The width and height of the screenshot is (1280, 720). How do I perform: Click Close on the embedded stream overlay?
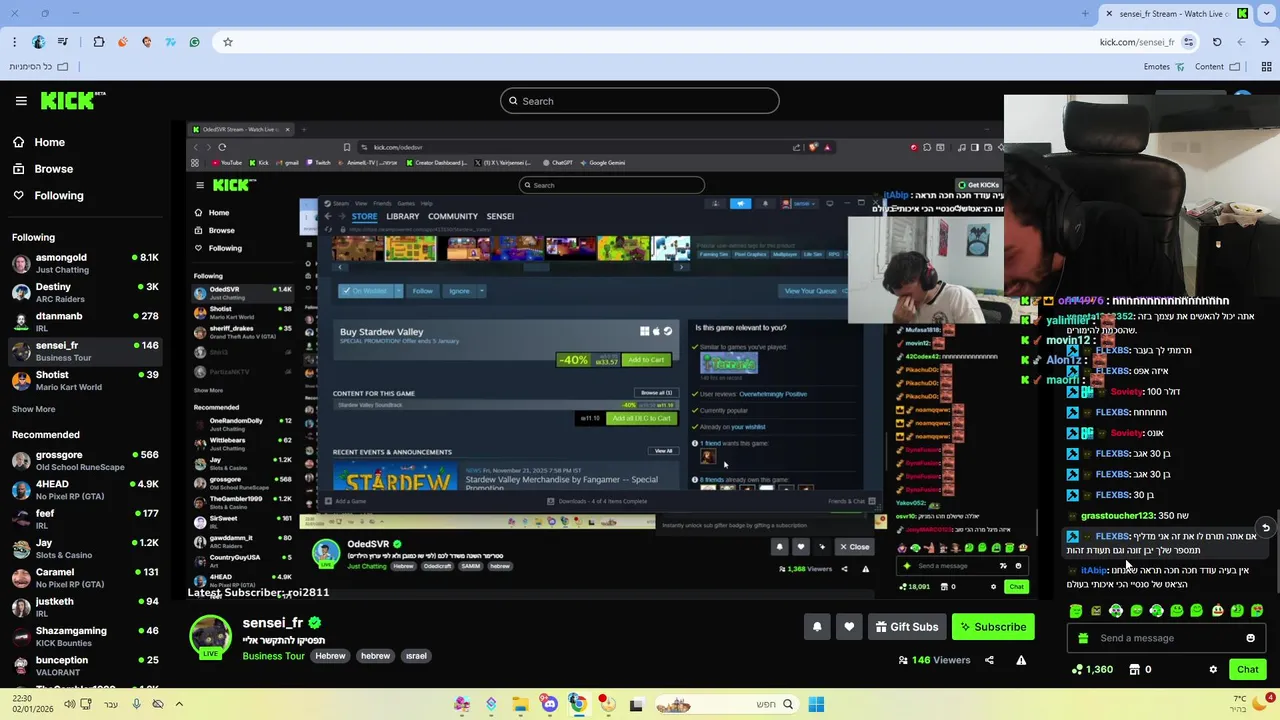pyautogui.click(x=855, y=547)
